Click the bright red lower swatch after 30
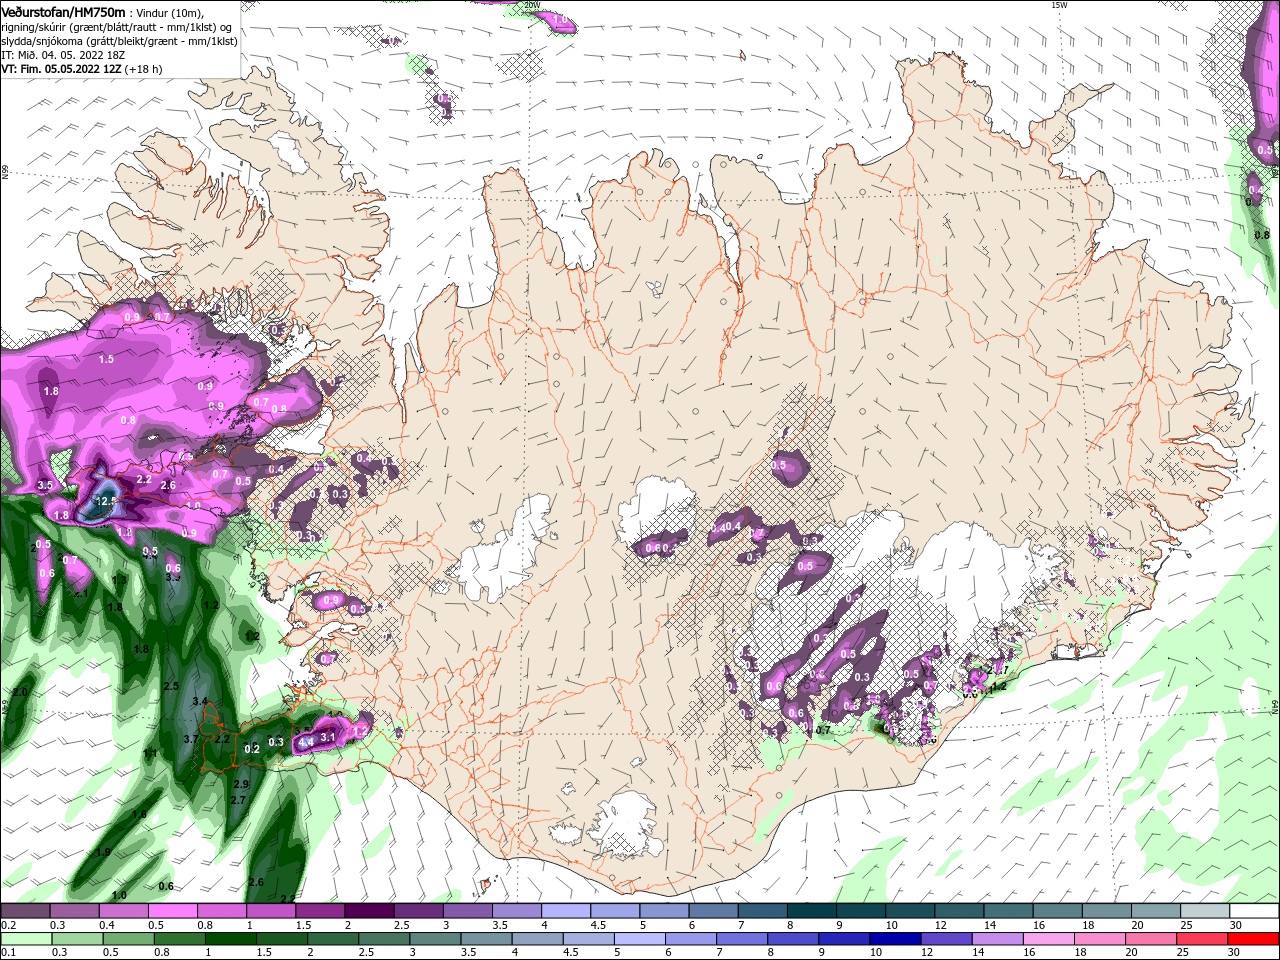This screenshot has width=1280, height=960. pyautogui.click(x=1252, y=939)
